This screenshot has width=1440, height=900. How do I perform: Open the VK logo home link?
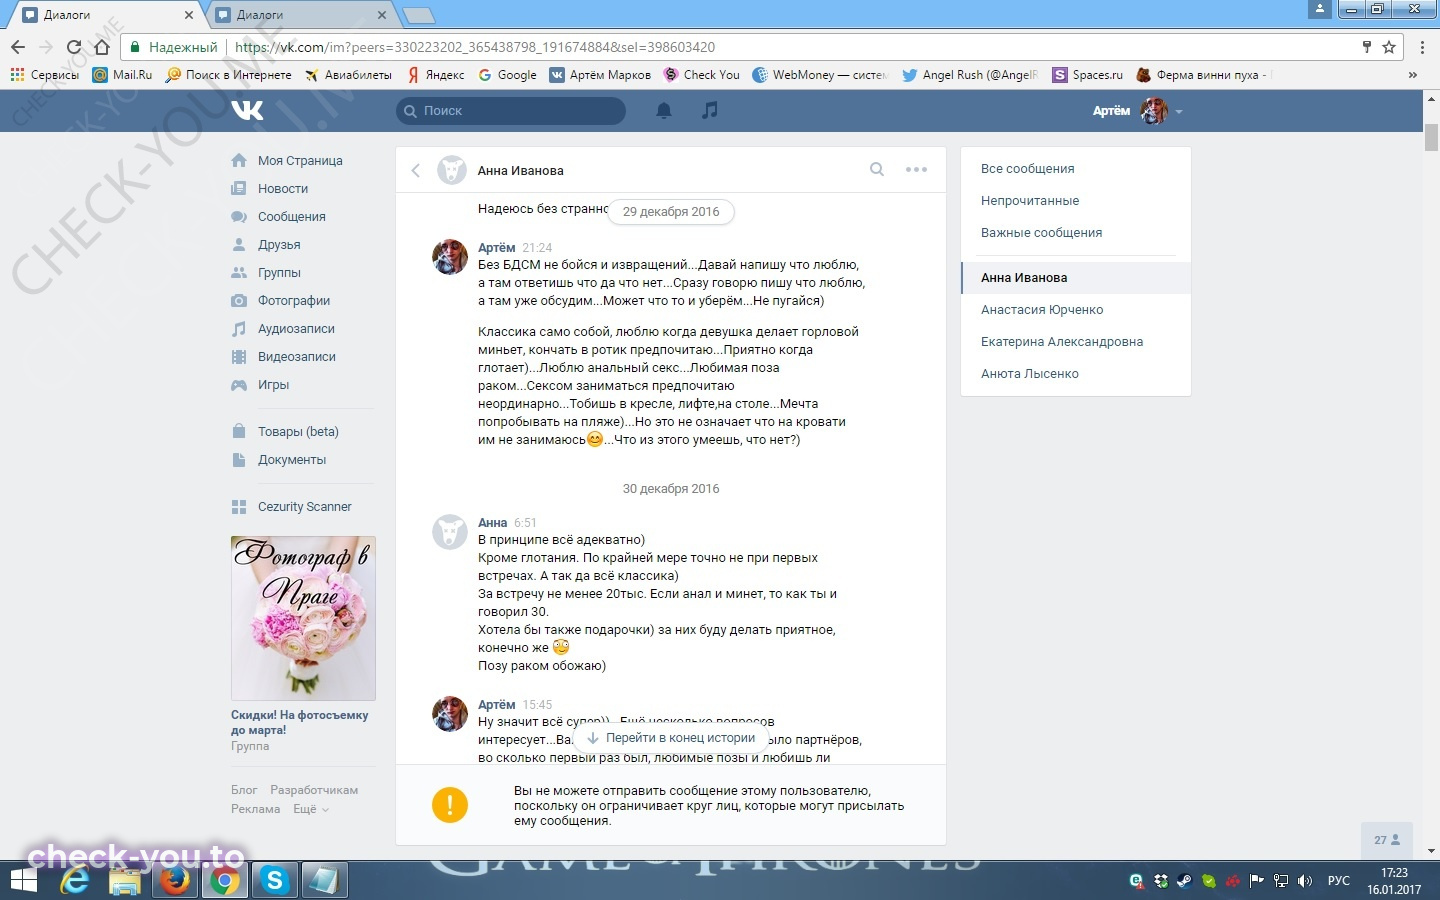tap(247, 110)
